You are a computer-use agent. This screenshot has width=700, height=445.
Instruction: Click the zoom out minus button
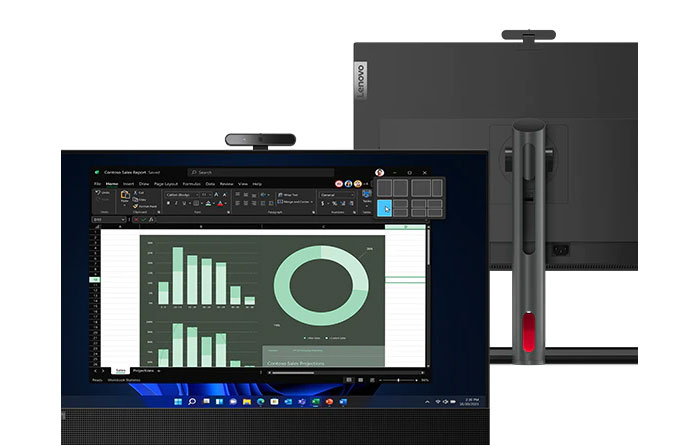380,380
